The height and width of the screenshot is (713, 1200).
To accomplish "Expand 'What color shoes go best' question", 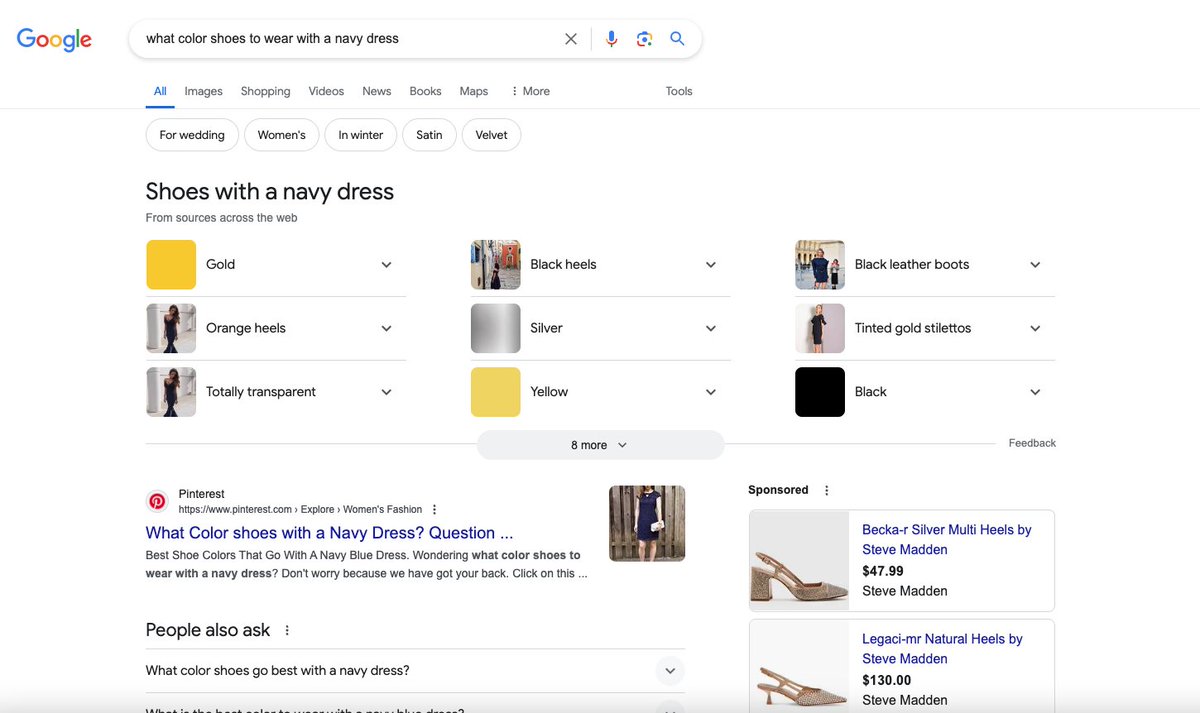I will coord(415,671).
